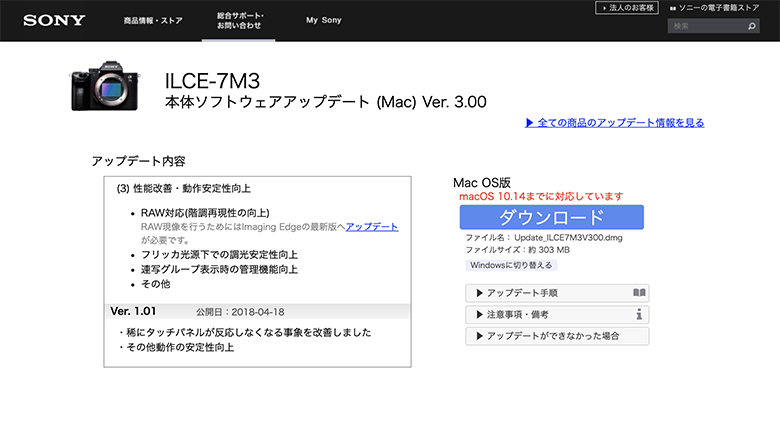Select the アップデート内容 heading
780x427 pixels.
click(138, 161)
